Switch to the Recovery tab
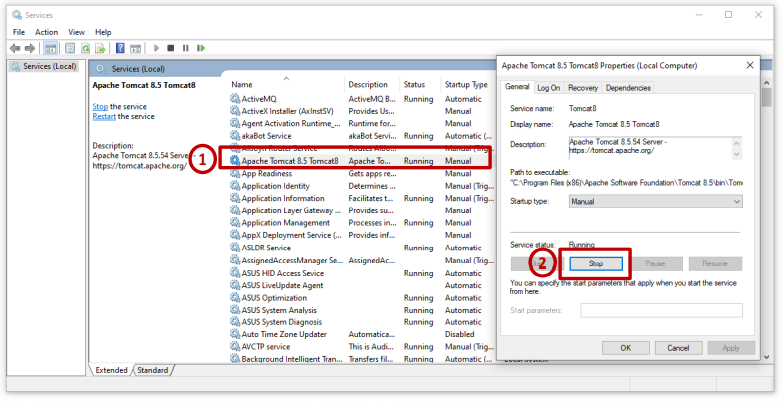 (x=583, y=88)
